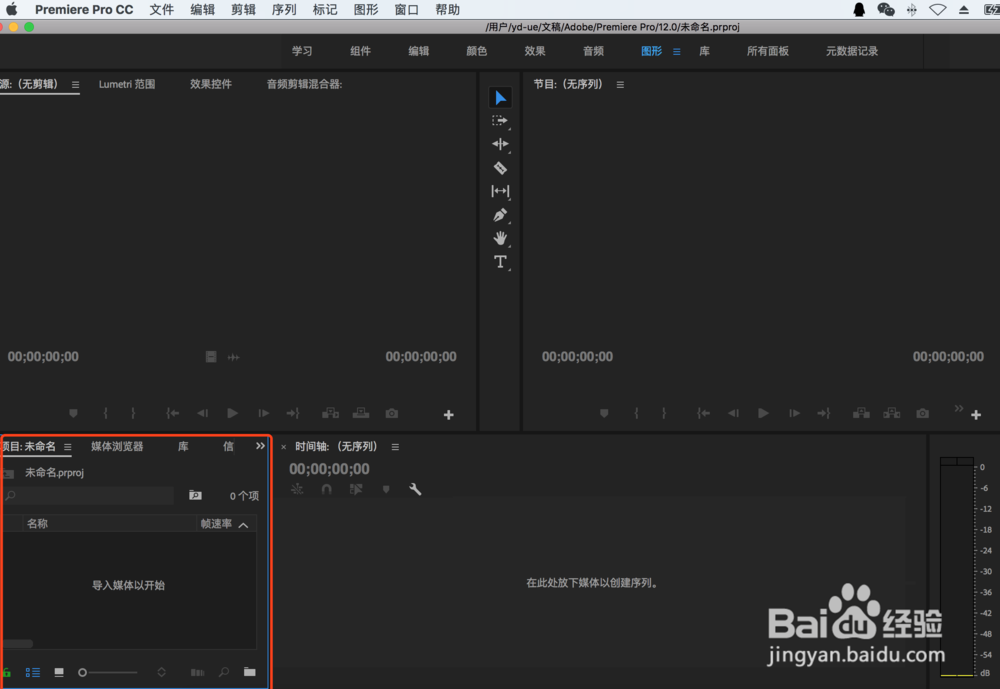1000x689 pixels.
Task: Open 节目 monitor panel menu
Action: (620, 84)
